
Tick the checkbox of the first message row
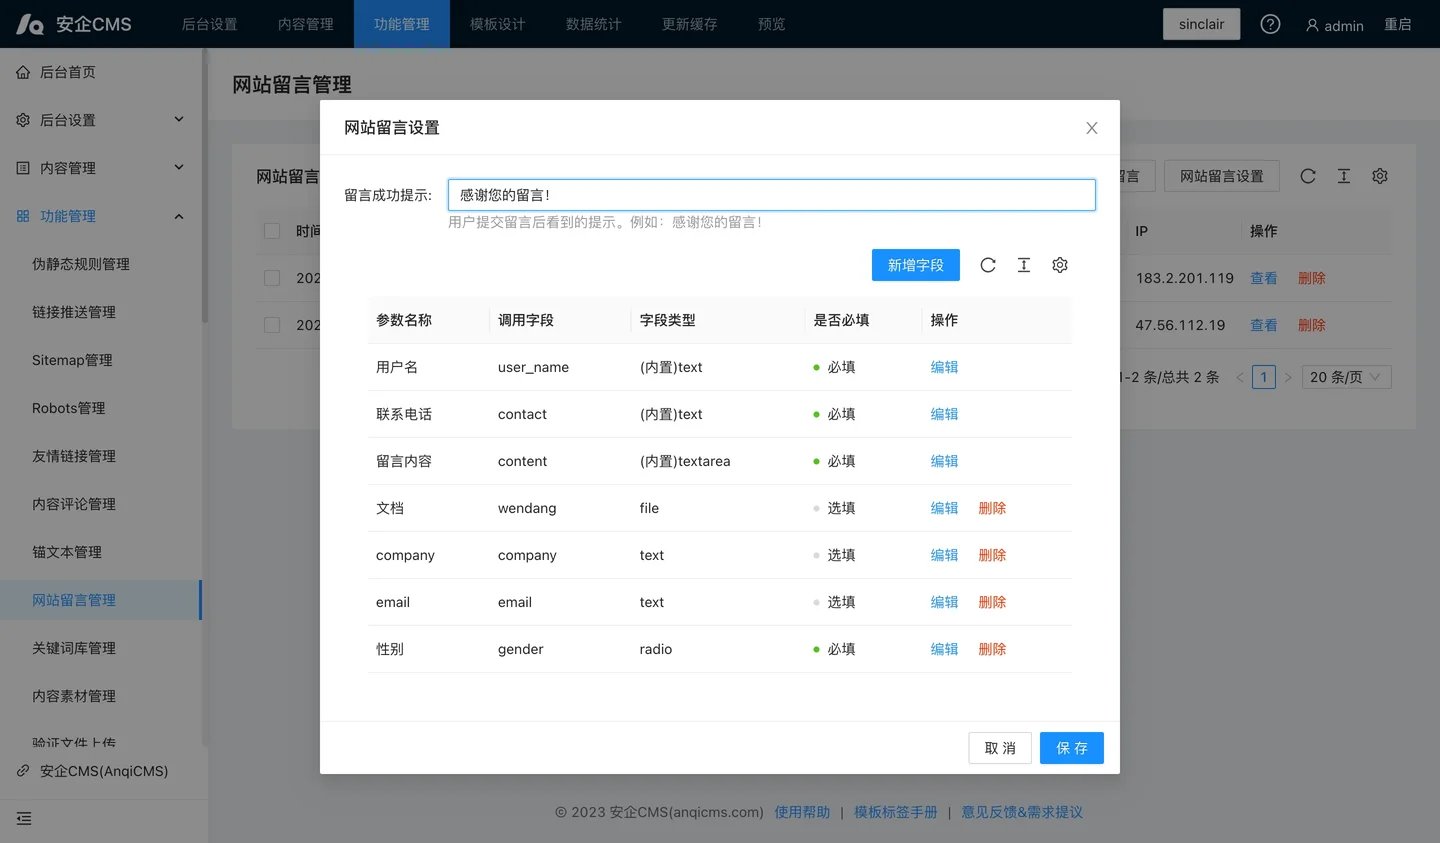(x=272, y=278)
